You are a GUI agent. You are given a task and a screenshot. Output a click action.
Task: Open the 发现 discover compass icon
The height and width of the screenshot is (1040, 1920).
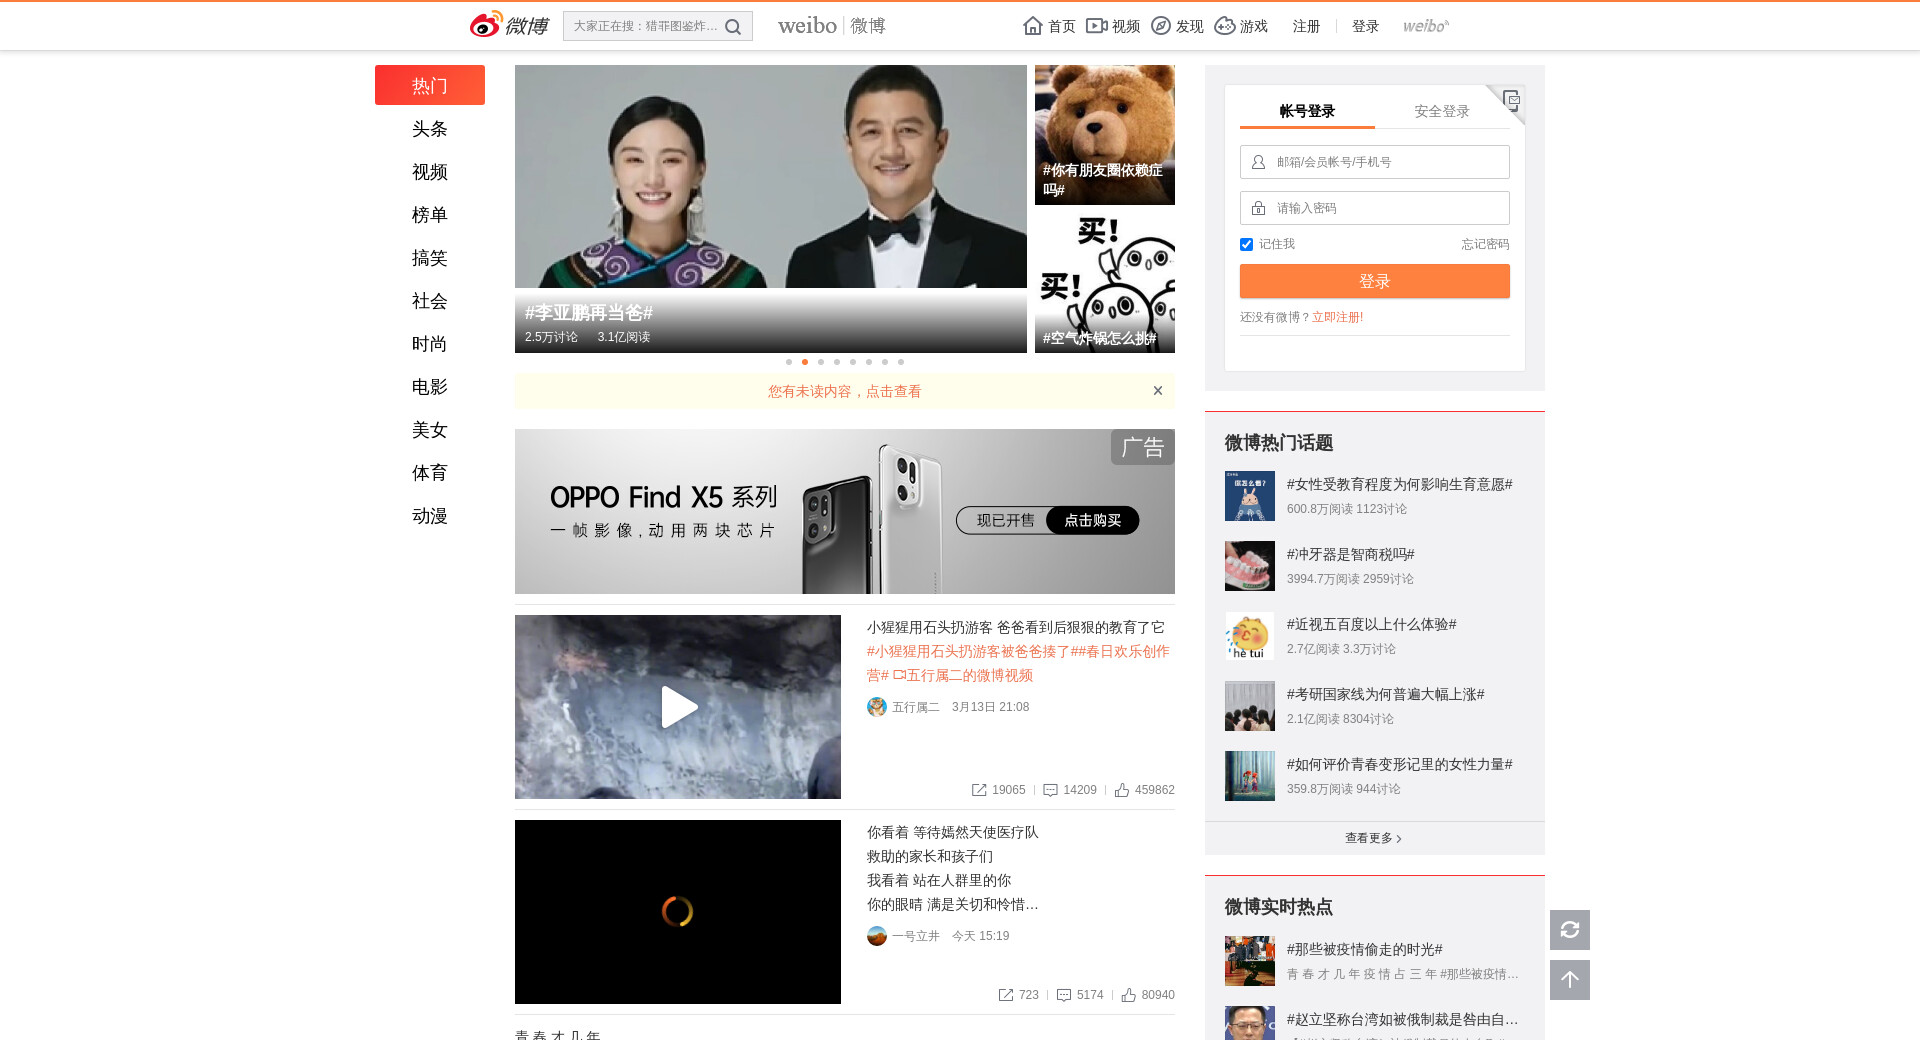1161,26
